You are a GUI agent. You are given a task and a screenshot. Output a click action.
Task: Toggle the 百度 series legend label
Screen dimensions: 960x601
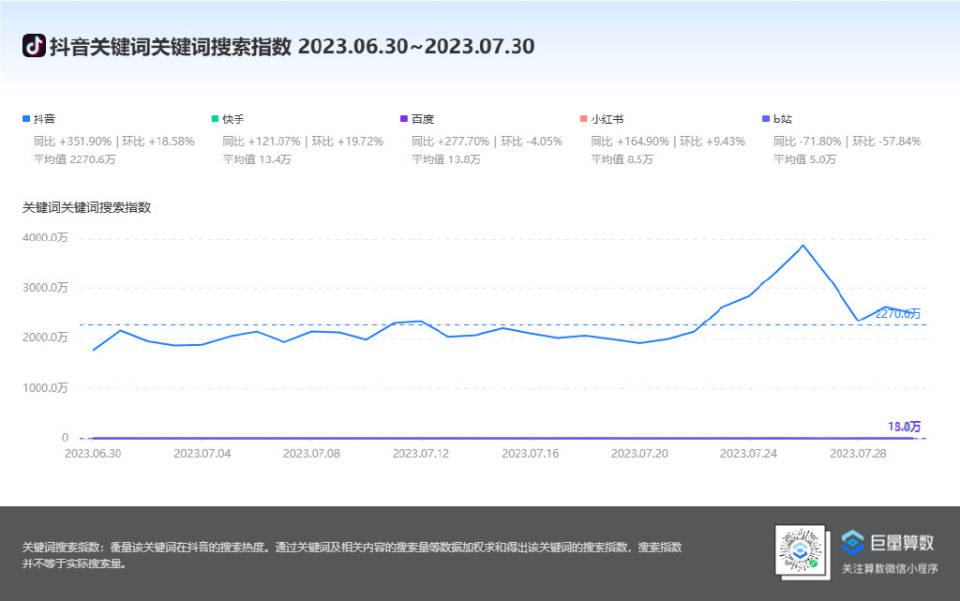point(422,119)
